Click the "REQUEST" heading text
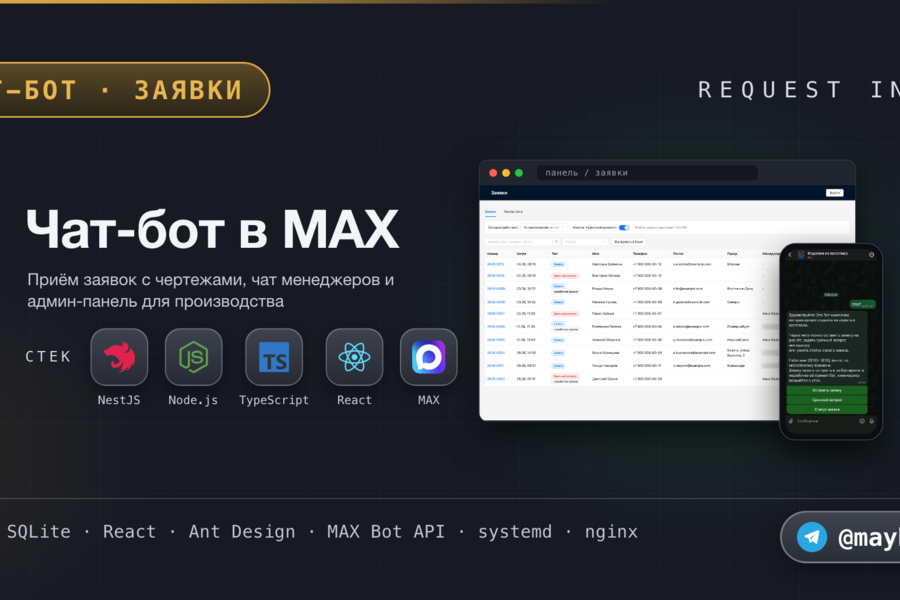Screen dimensions: 900x600 tap(770, 90)
